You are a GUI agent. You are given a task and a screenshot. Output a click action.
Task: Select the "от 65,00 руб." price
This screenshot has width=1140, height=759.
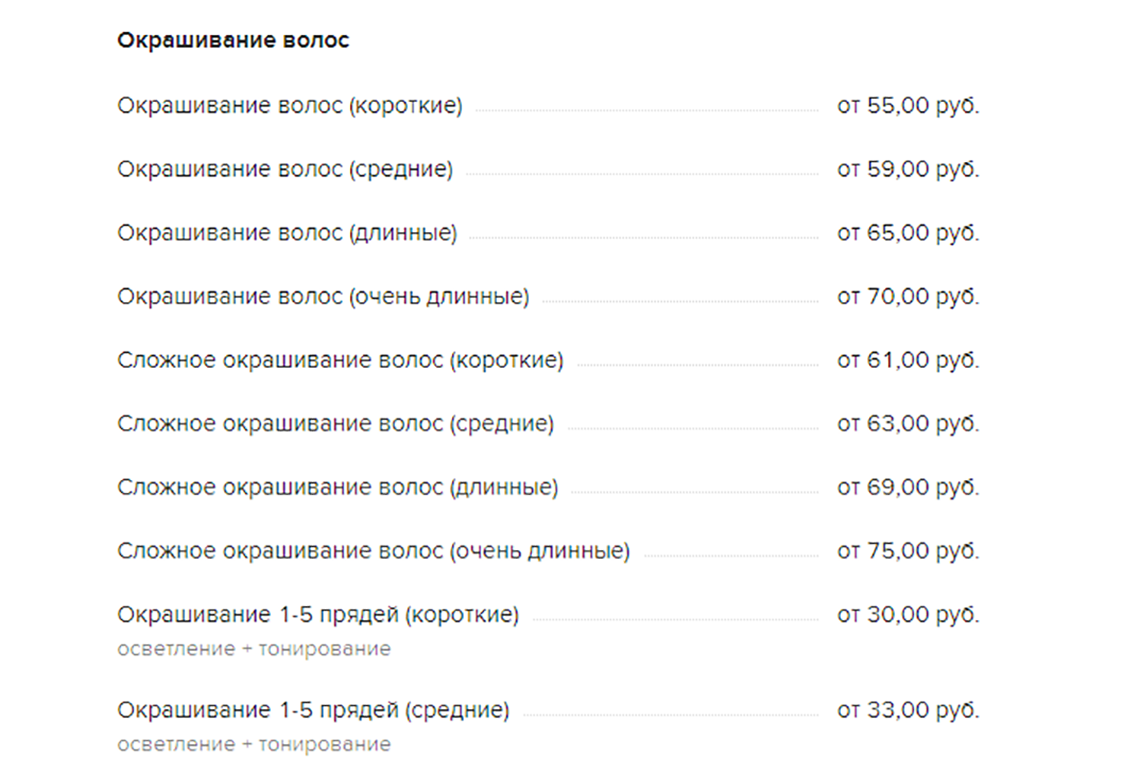(908, 233)
